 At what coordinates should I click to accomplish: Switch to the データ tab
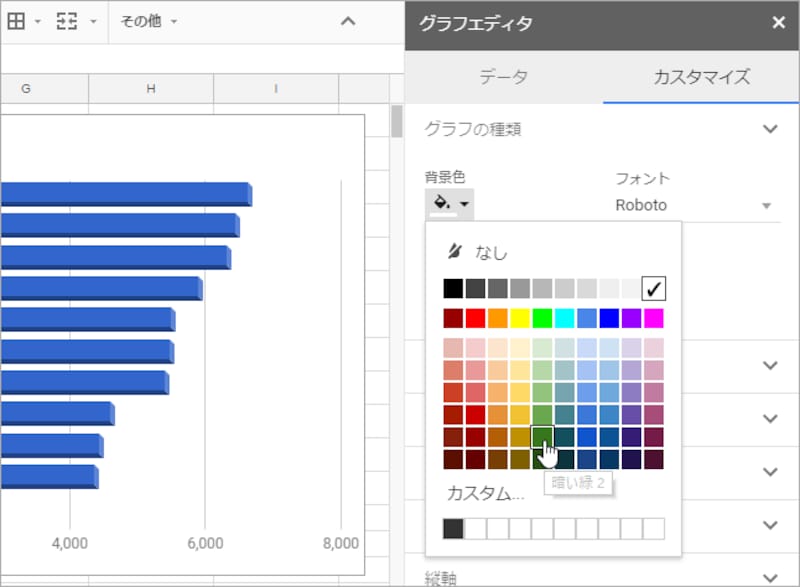pyautogui.click(x=505, y=76)
